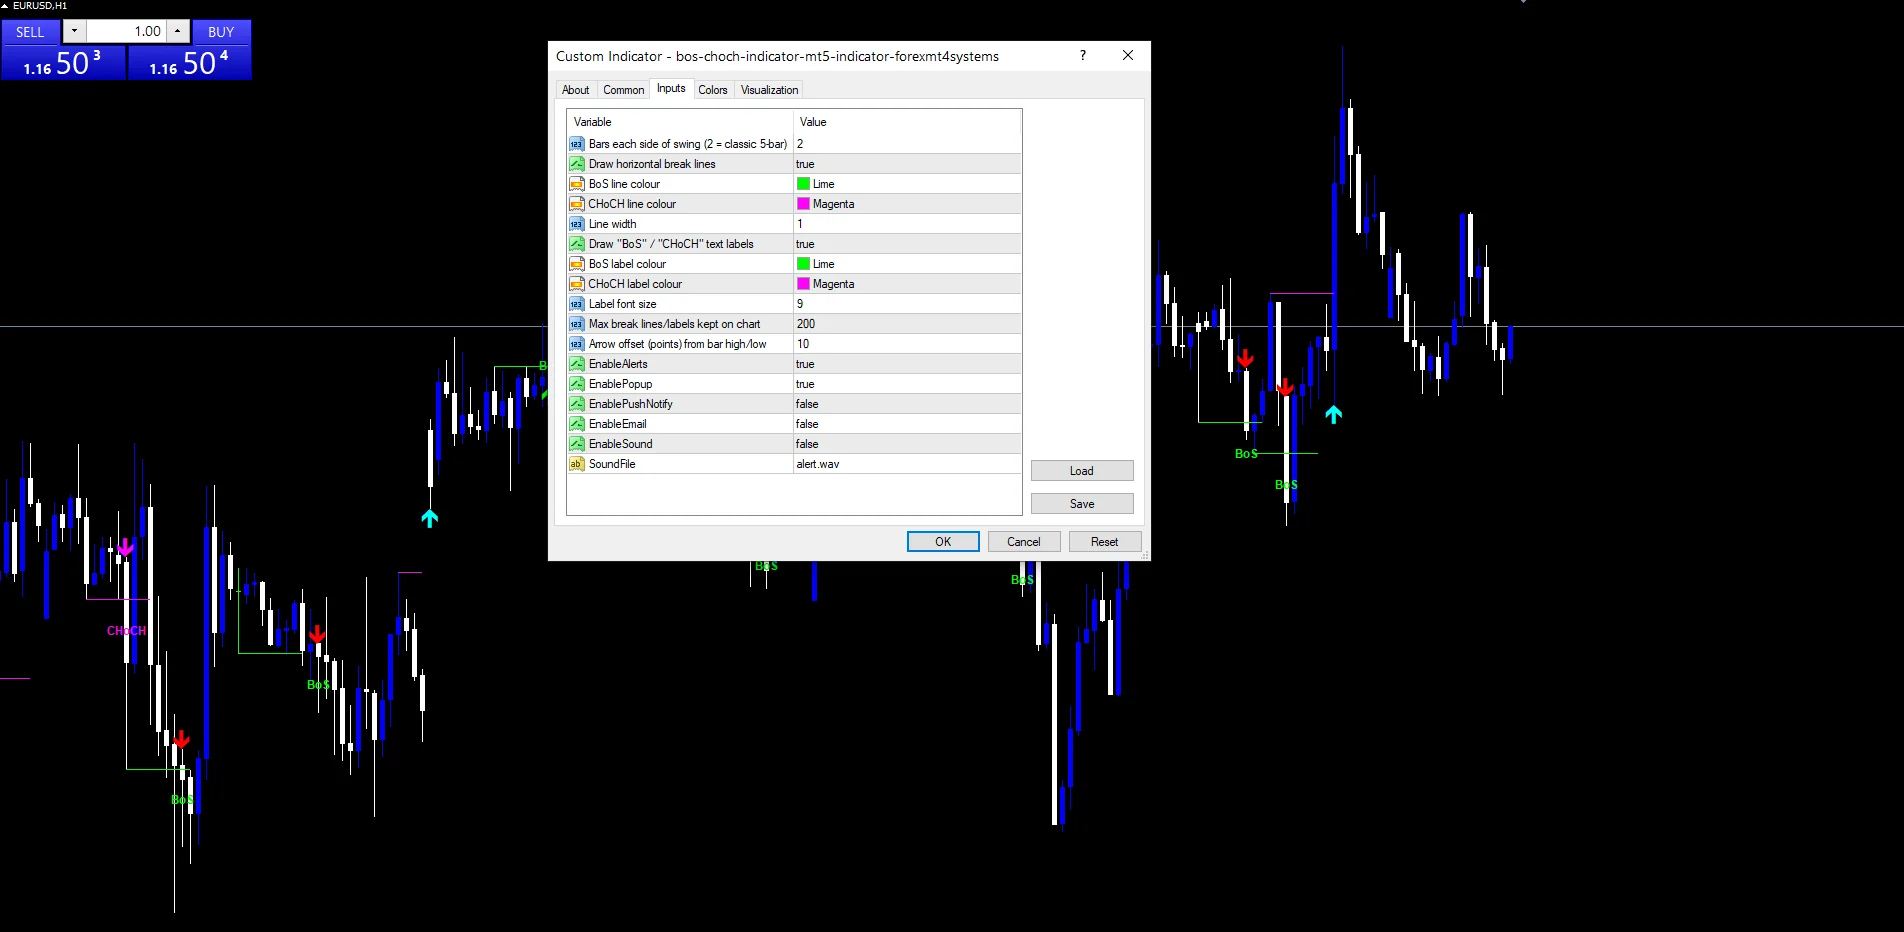
Task: Click the boolean icon beside EnableEmail
Action: tap(576, 424)
